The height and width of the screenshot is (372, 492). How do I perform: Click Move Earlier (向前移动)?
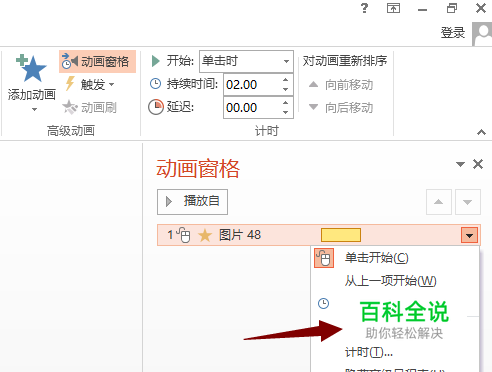pyautogui.click(x=341, y=85)
